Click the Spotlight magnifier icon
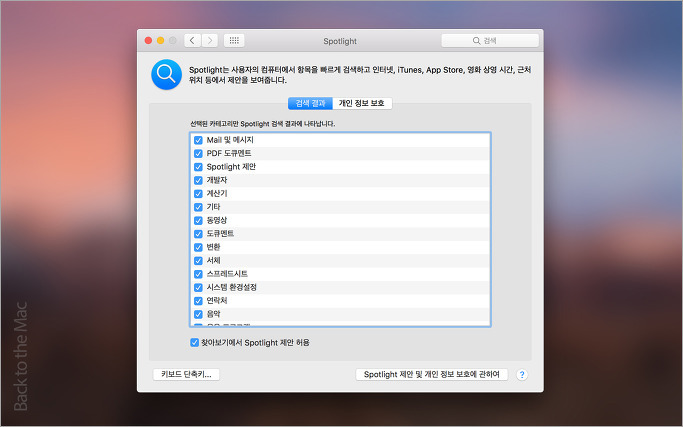Viewport: 683px width, 427px height. (x=166, y=75)
